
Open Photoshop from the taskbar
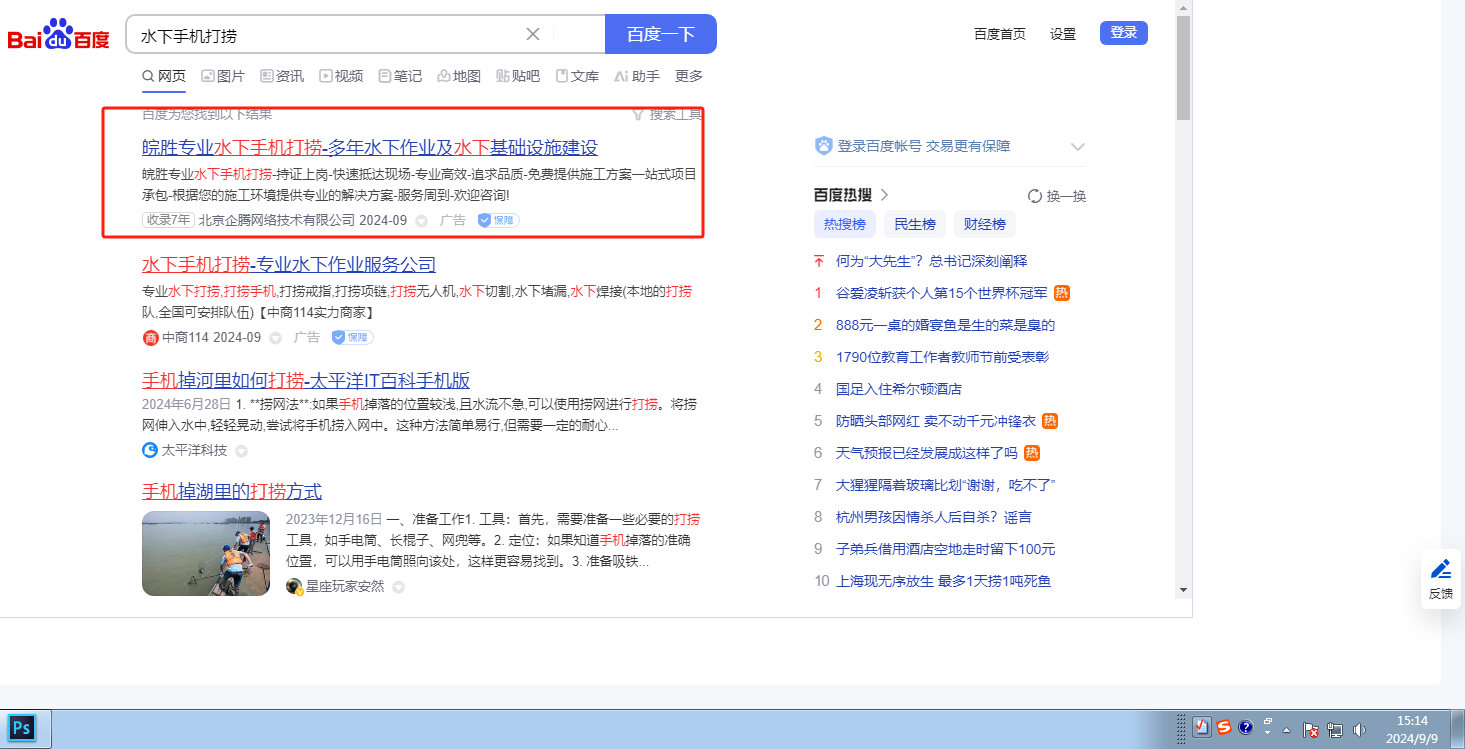(x=22, y=728)
